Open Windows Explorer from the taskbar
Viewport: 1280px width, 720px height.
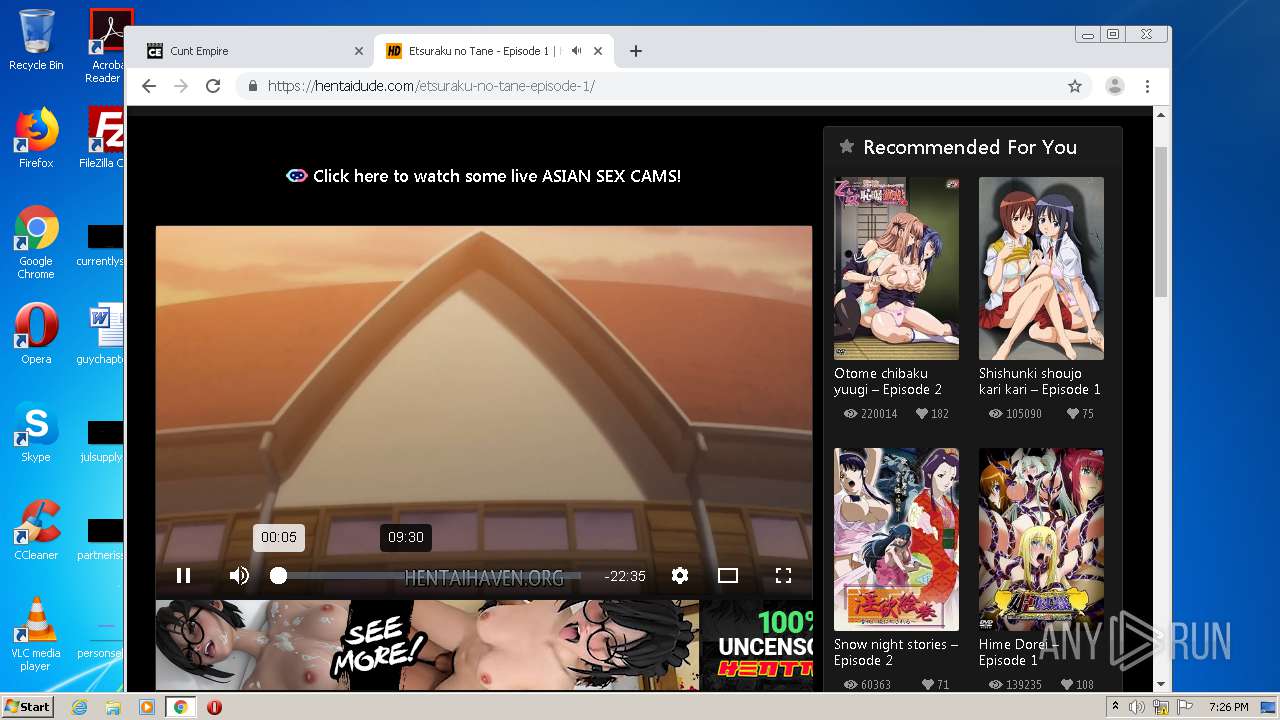[113, 707]
